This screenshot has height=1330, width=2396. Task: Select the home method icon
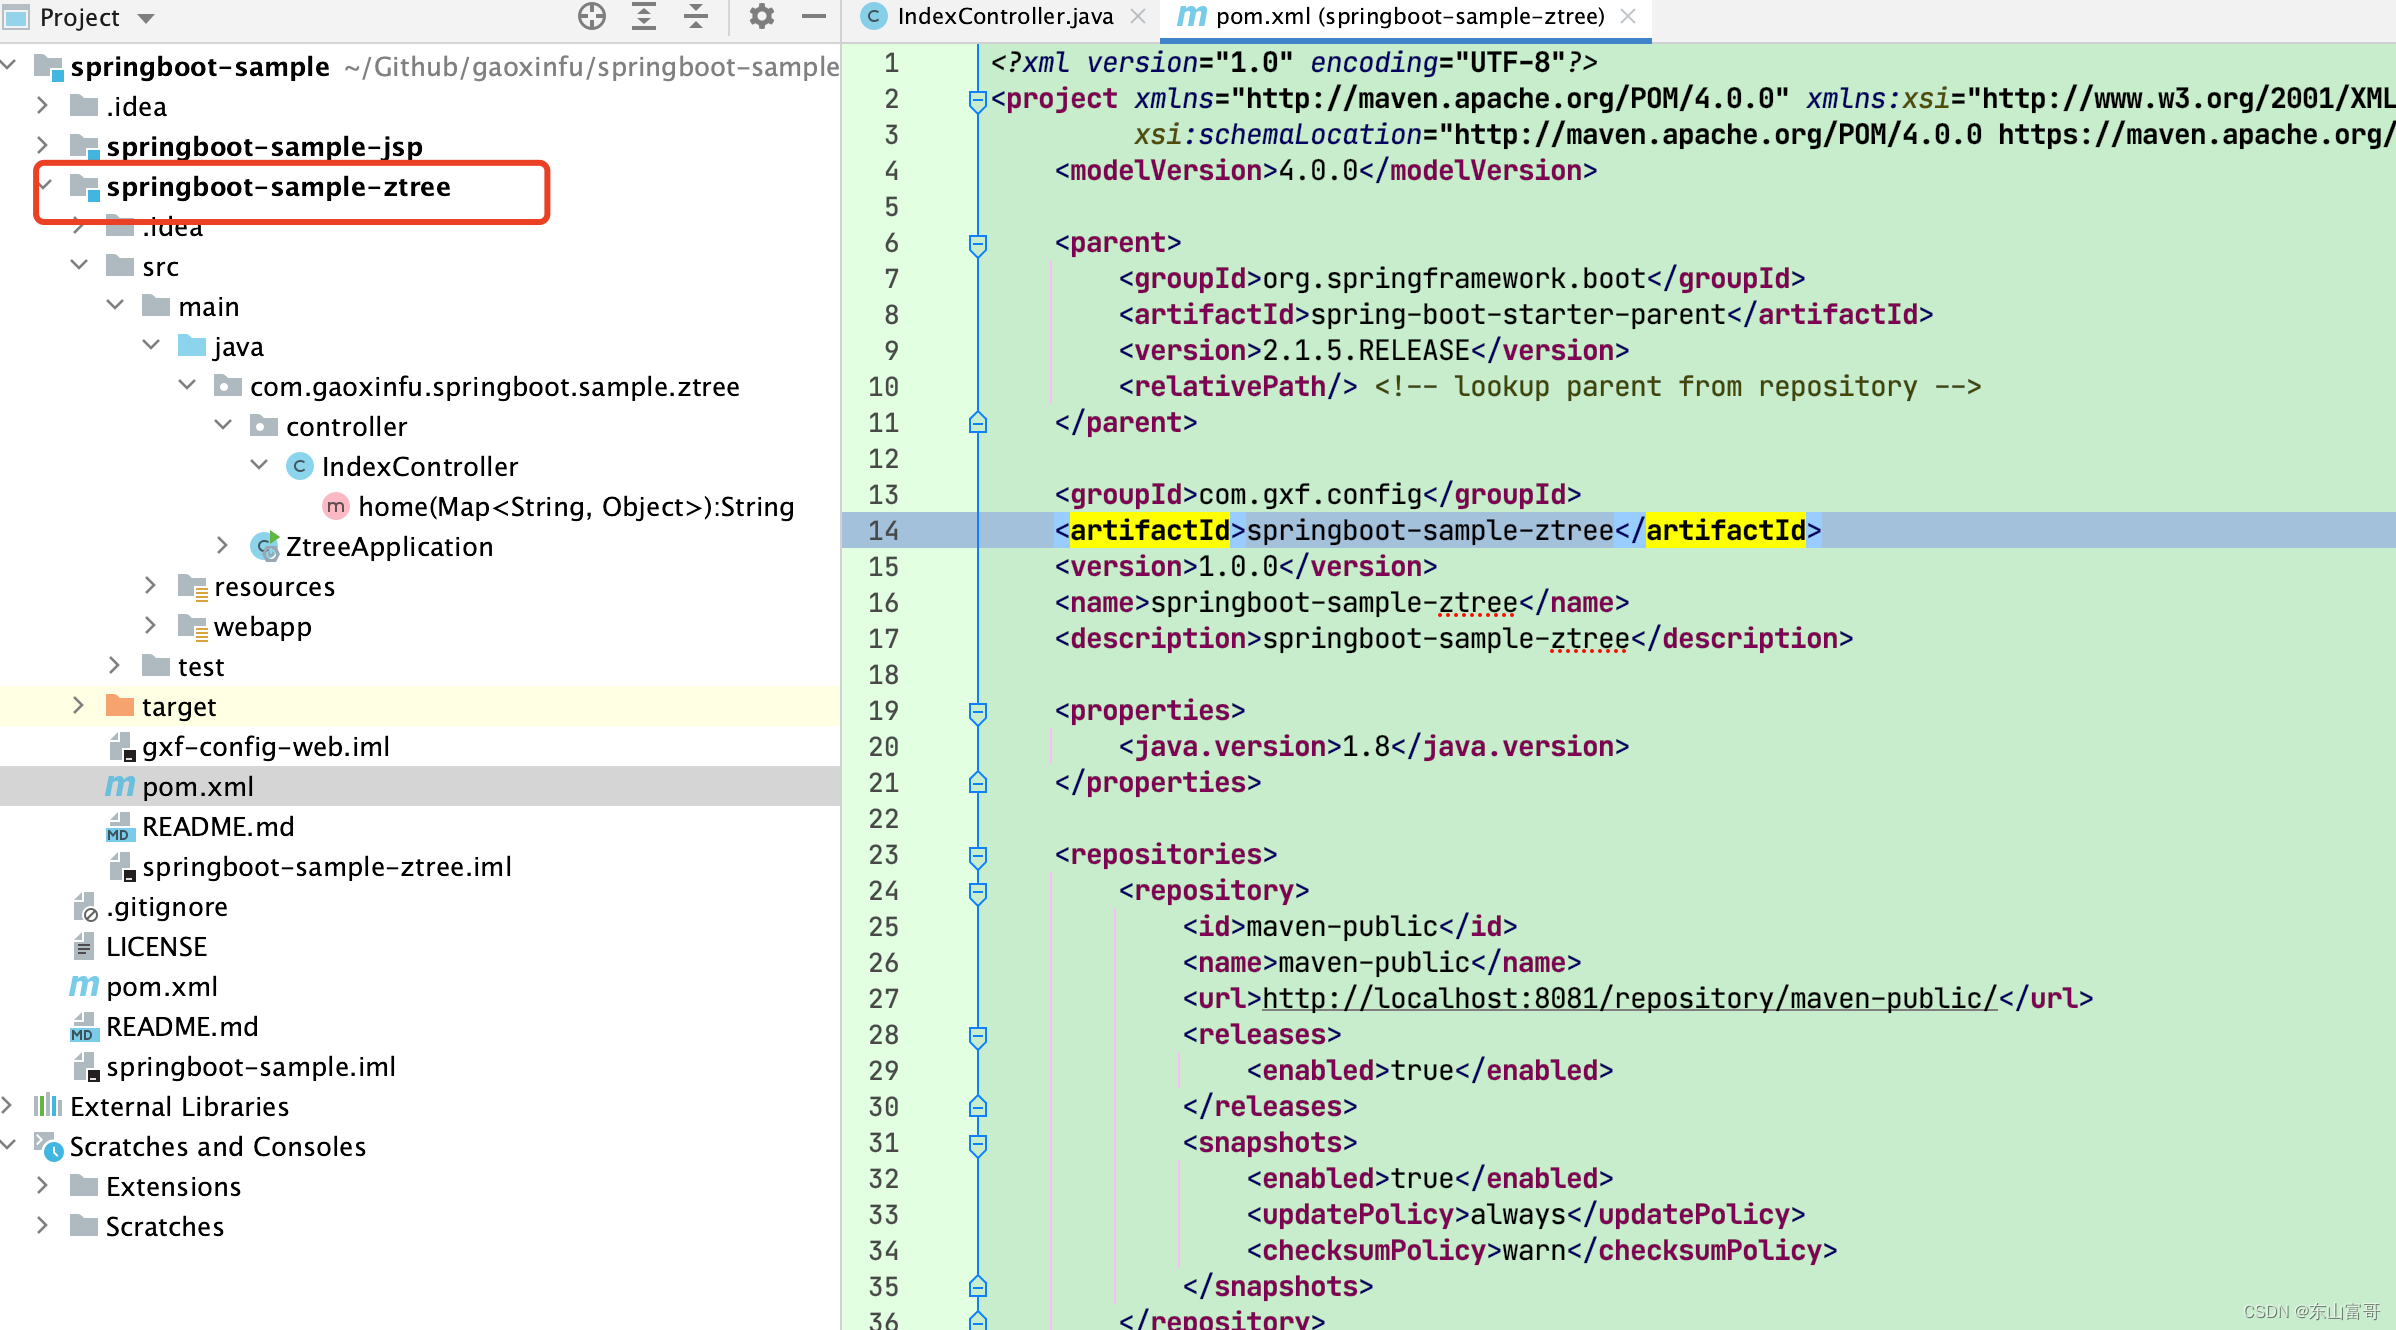click(x=335, y=506)
